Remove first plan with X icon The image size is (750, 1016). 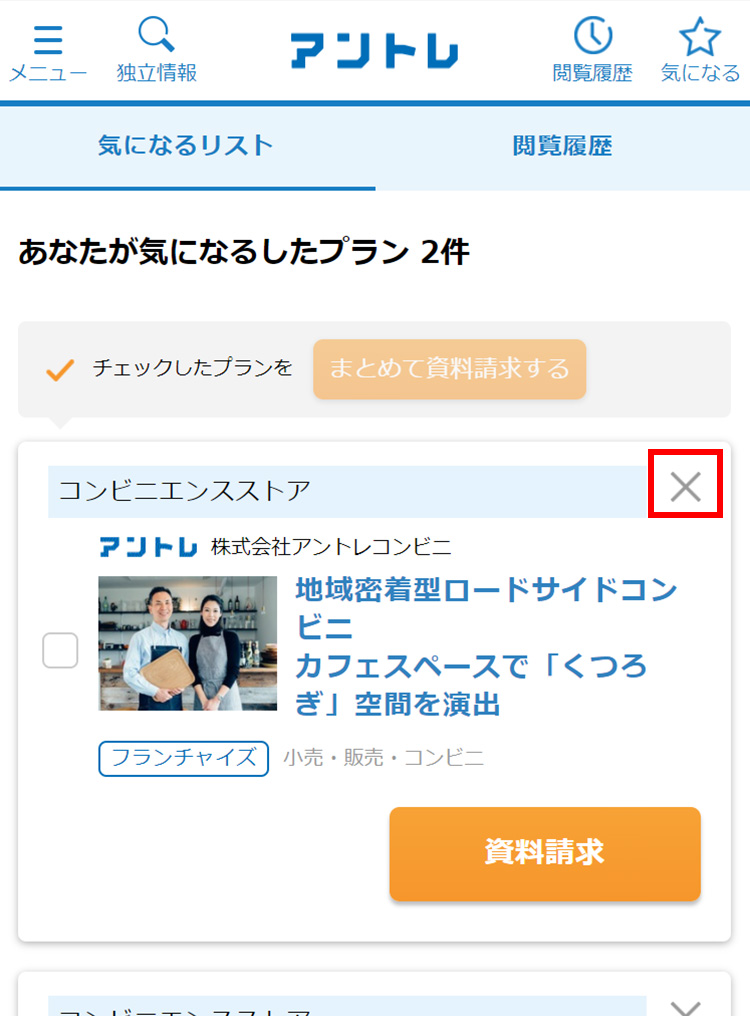tap(685, 486)
